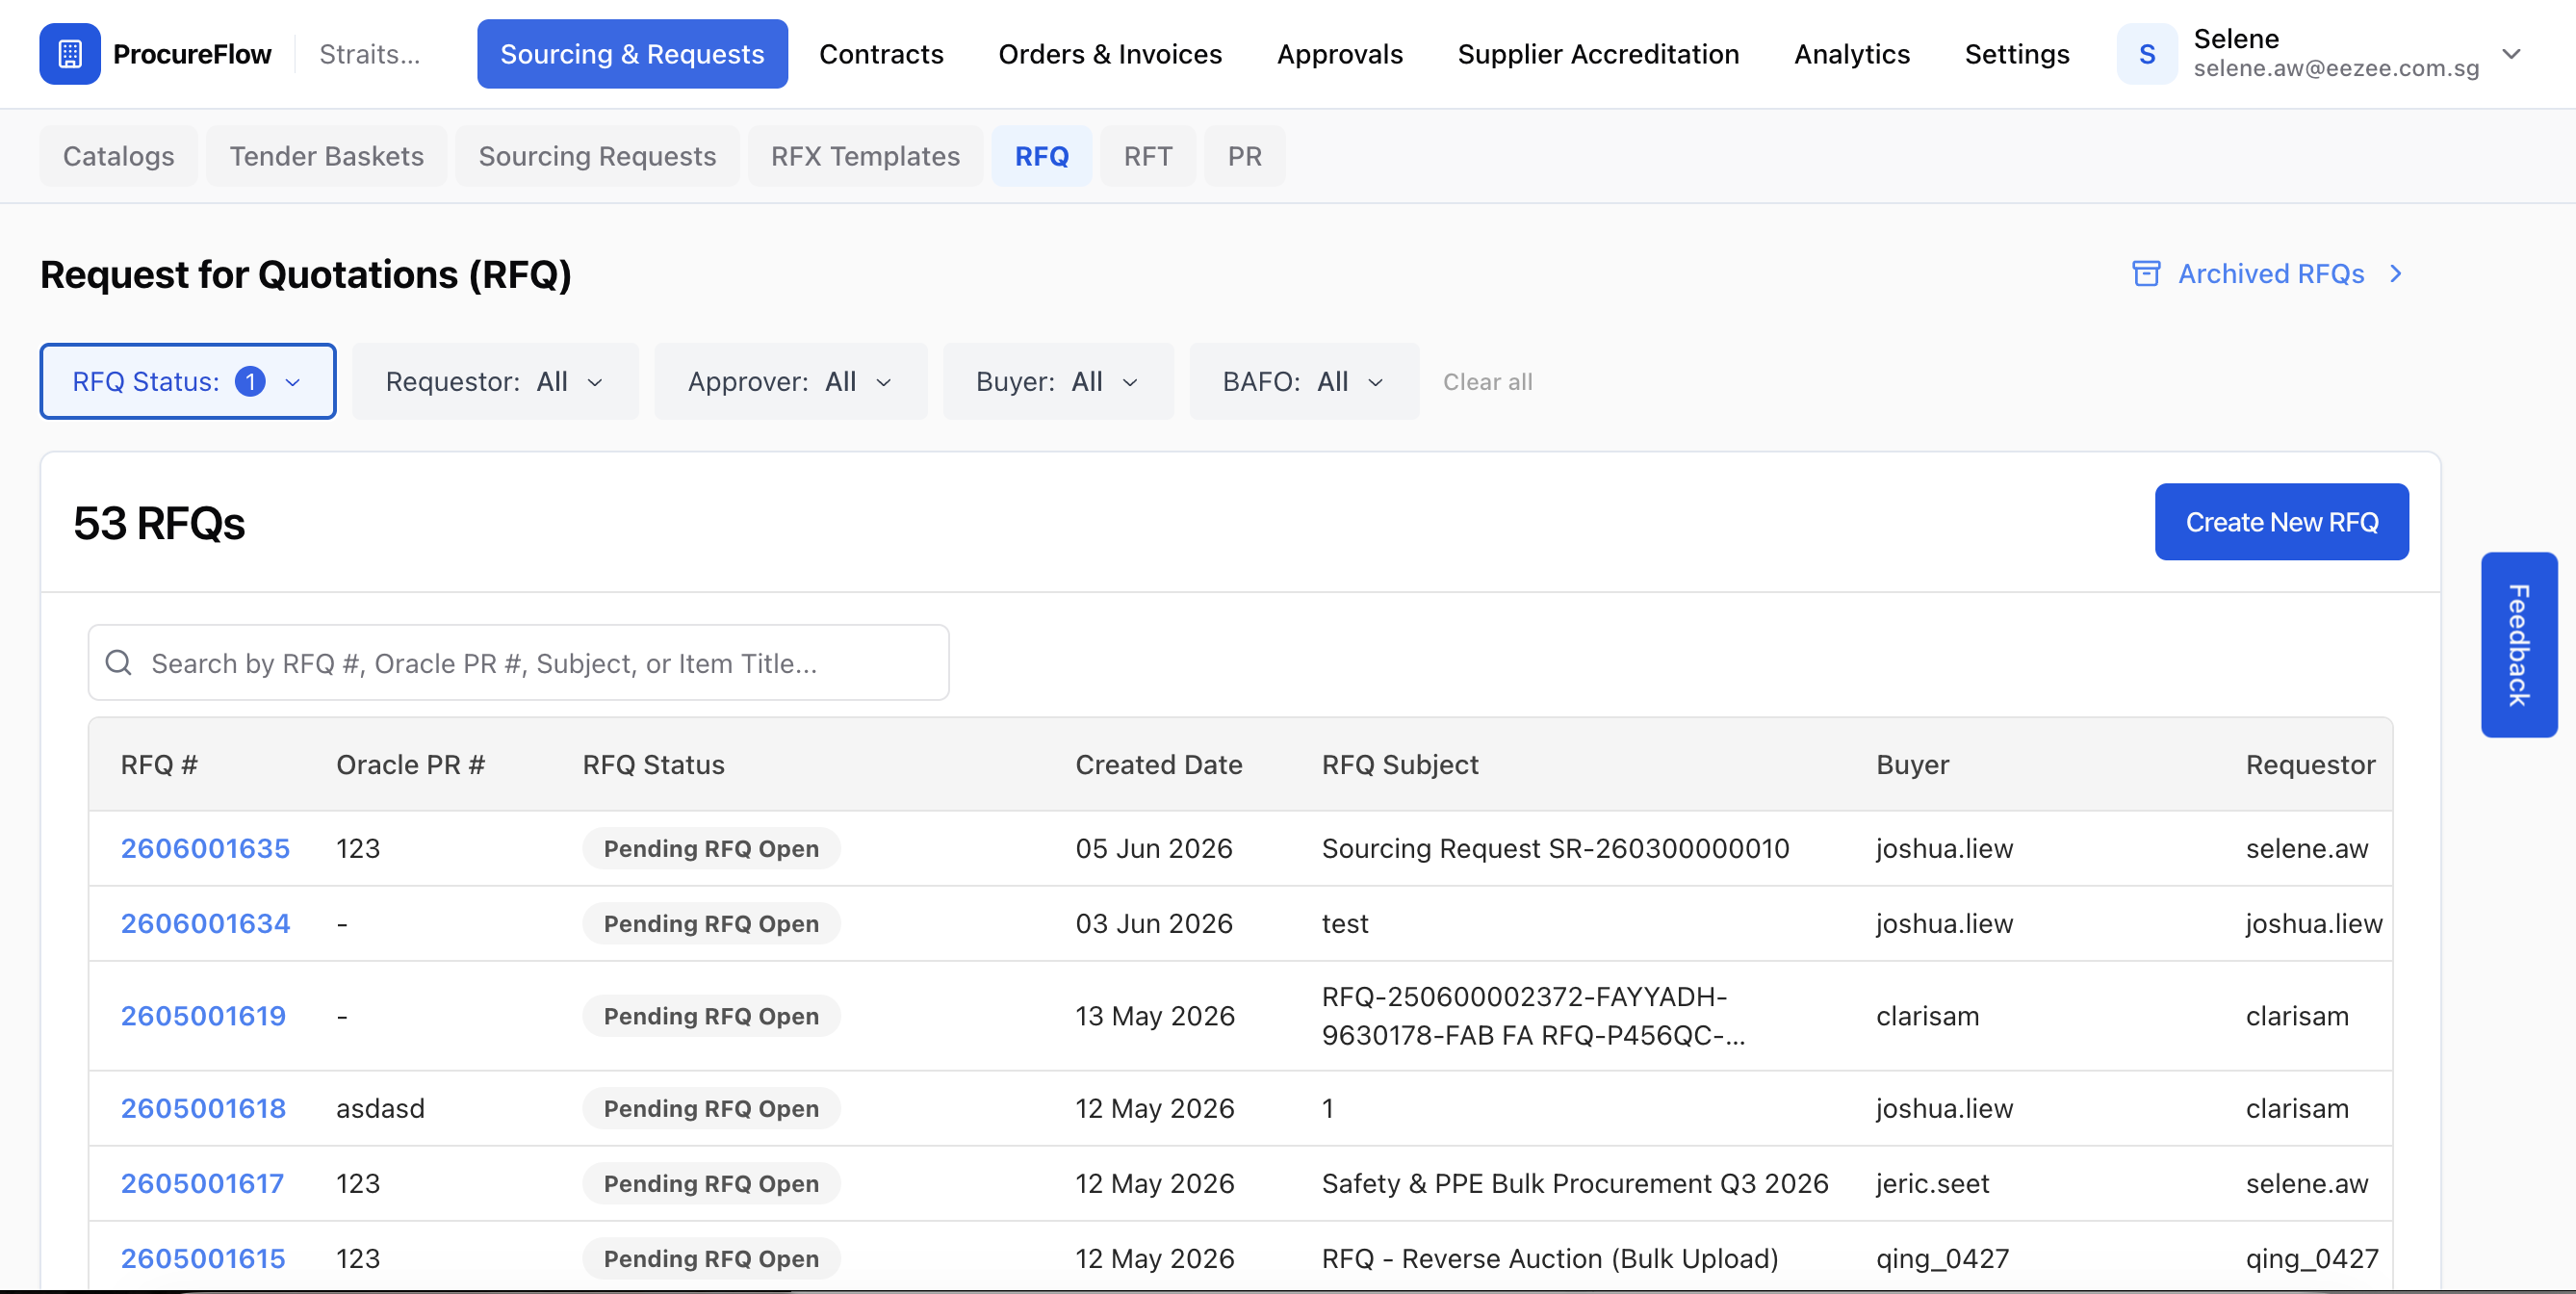
Task: Click the RFQ Subject column header
Action: [1399, 765]
